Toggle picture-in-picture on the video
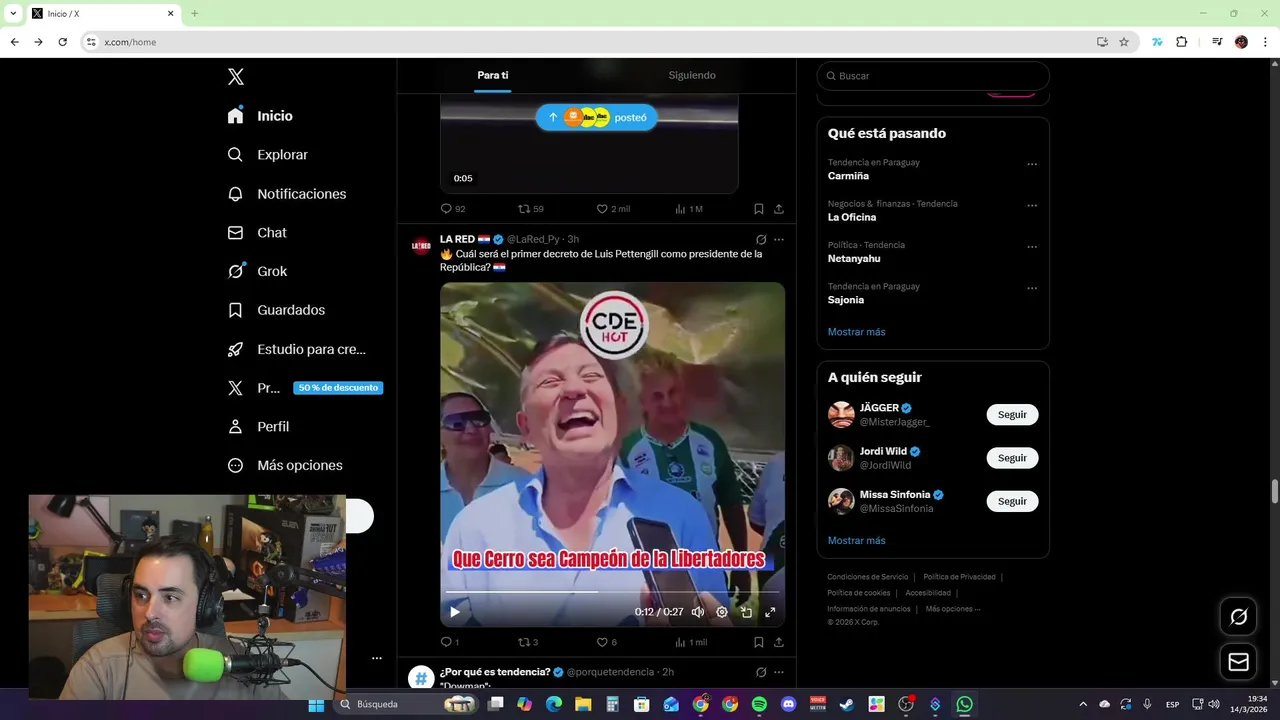The width and height of the screenshot is (1280, 720). click(746, 612)
